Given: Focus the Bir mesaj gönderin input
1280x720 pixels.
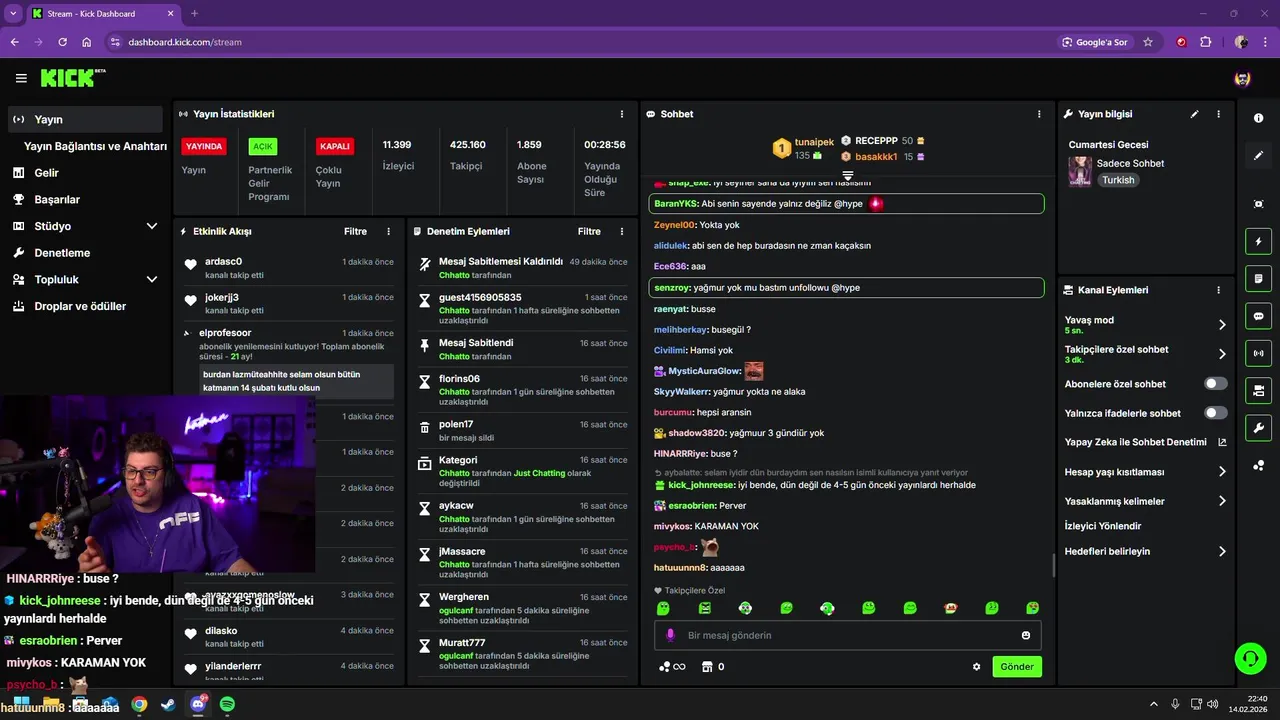Looking at the screenshot, I should 846,635.
